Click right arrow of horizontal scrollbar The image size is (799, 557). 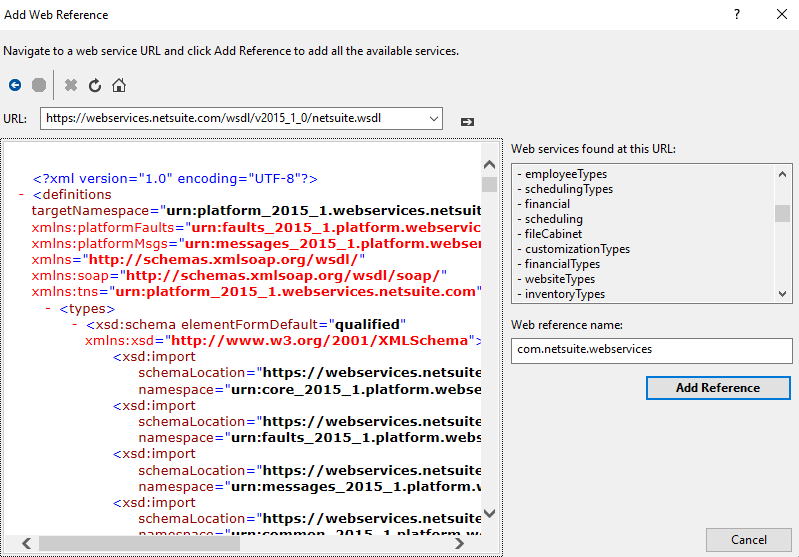click(459, 544)
